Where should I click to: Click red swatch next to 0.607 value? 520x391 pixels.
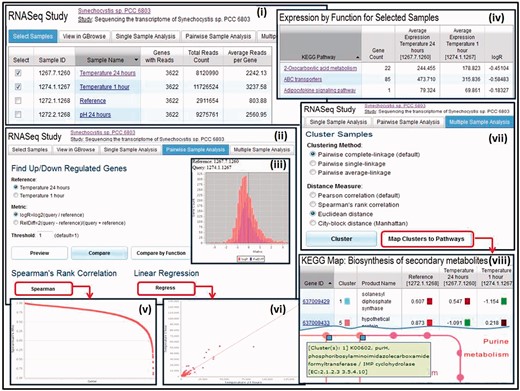pyautogui.click(x=429, y=301)
